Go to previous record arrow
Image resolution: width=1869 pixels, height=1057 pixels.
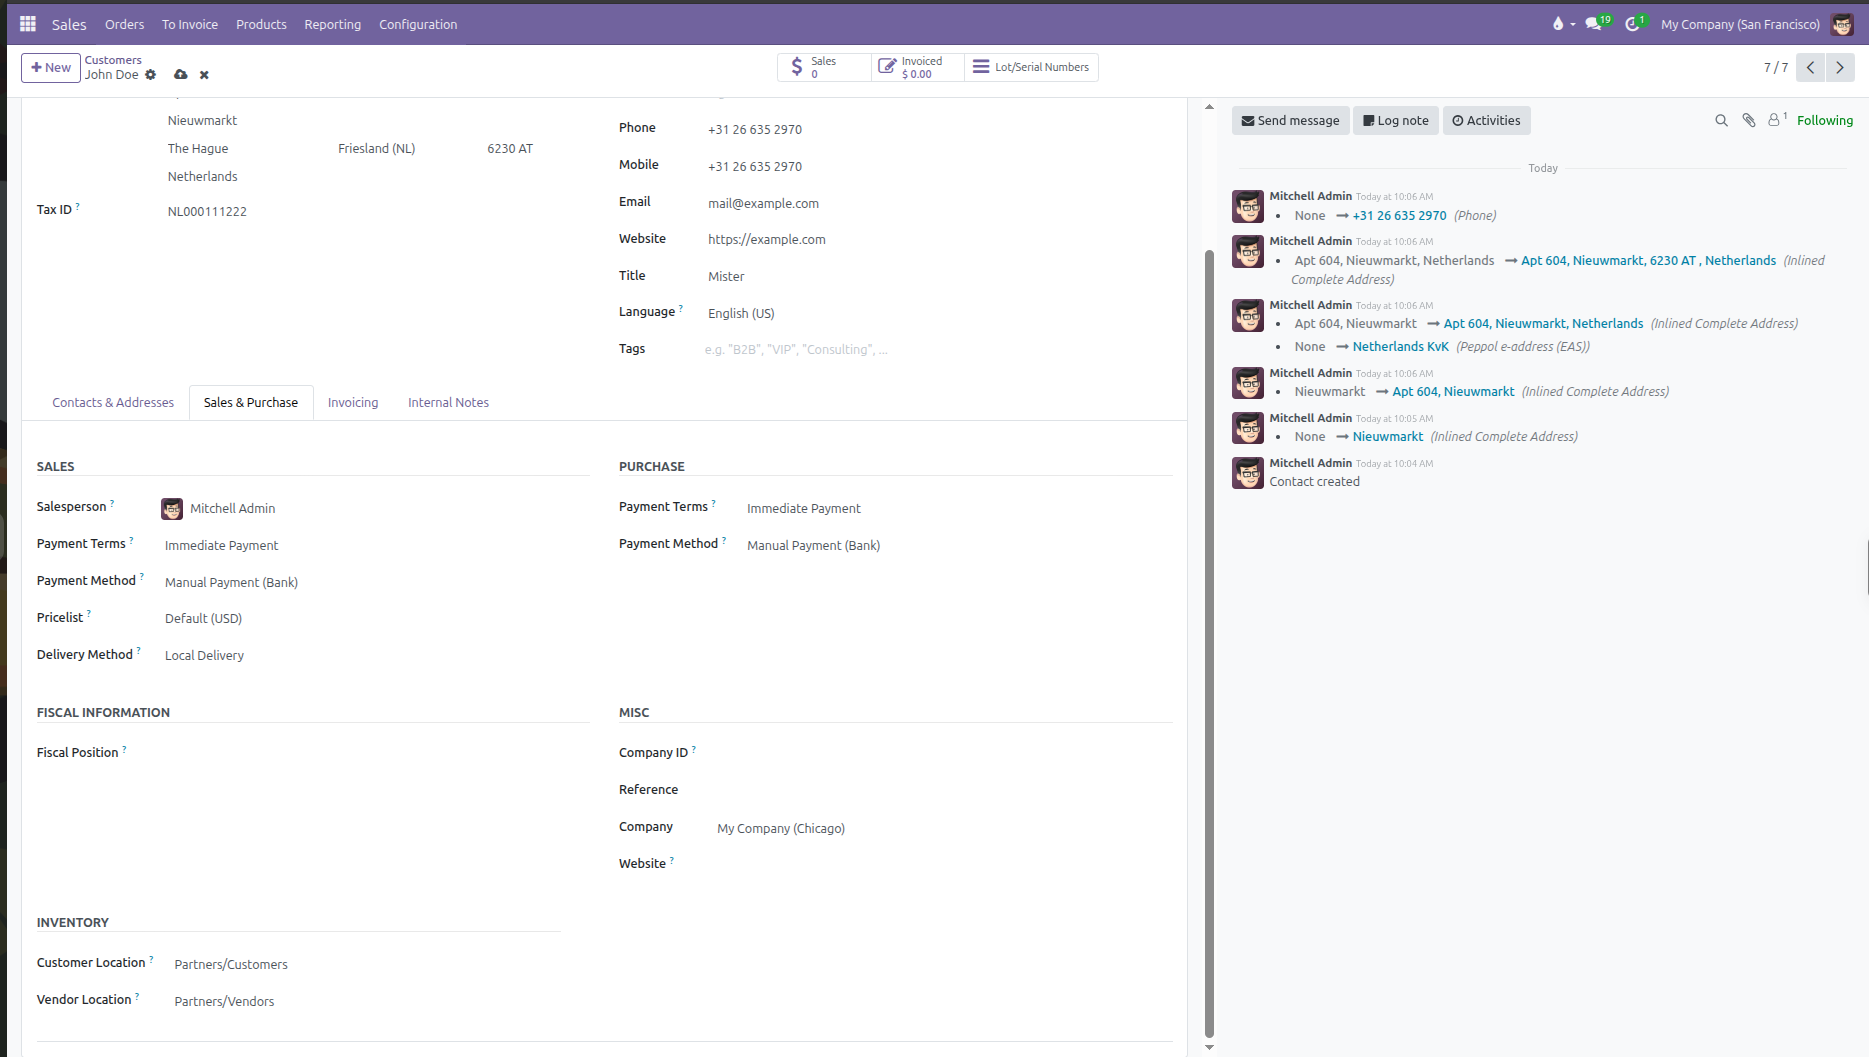[x=1811, y=67]
